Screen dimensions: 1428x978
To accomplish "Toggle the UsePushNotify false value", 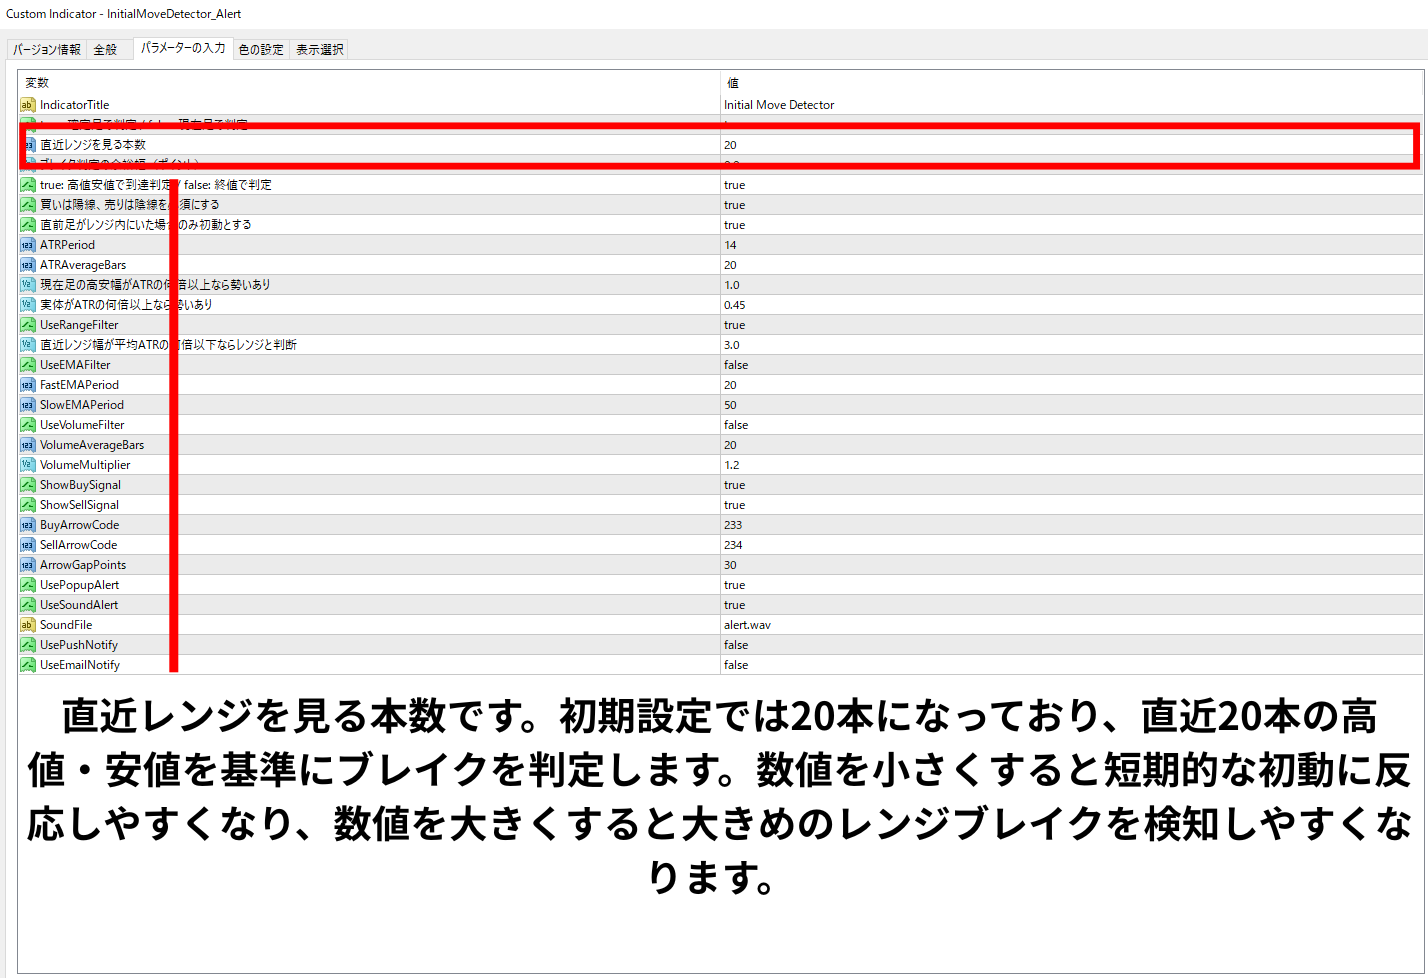I will pos(736,645).
